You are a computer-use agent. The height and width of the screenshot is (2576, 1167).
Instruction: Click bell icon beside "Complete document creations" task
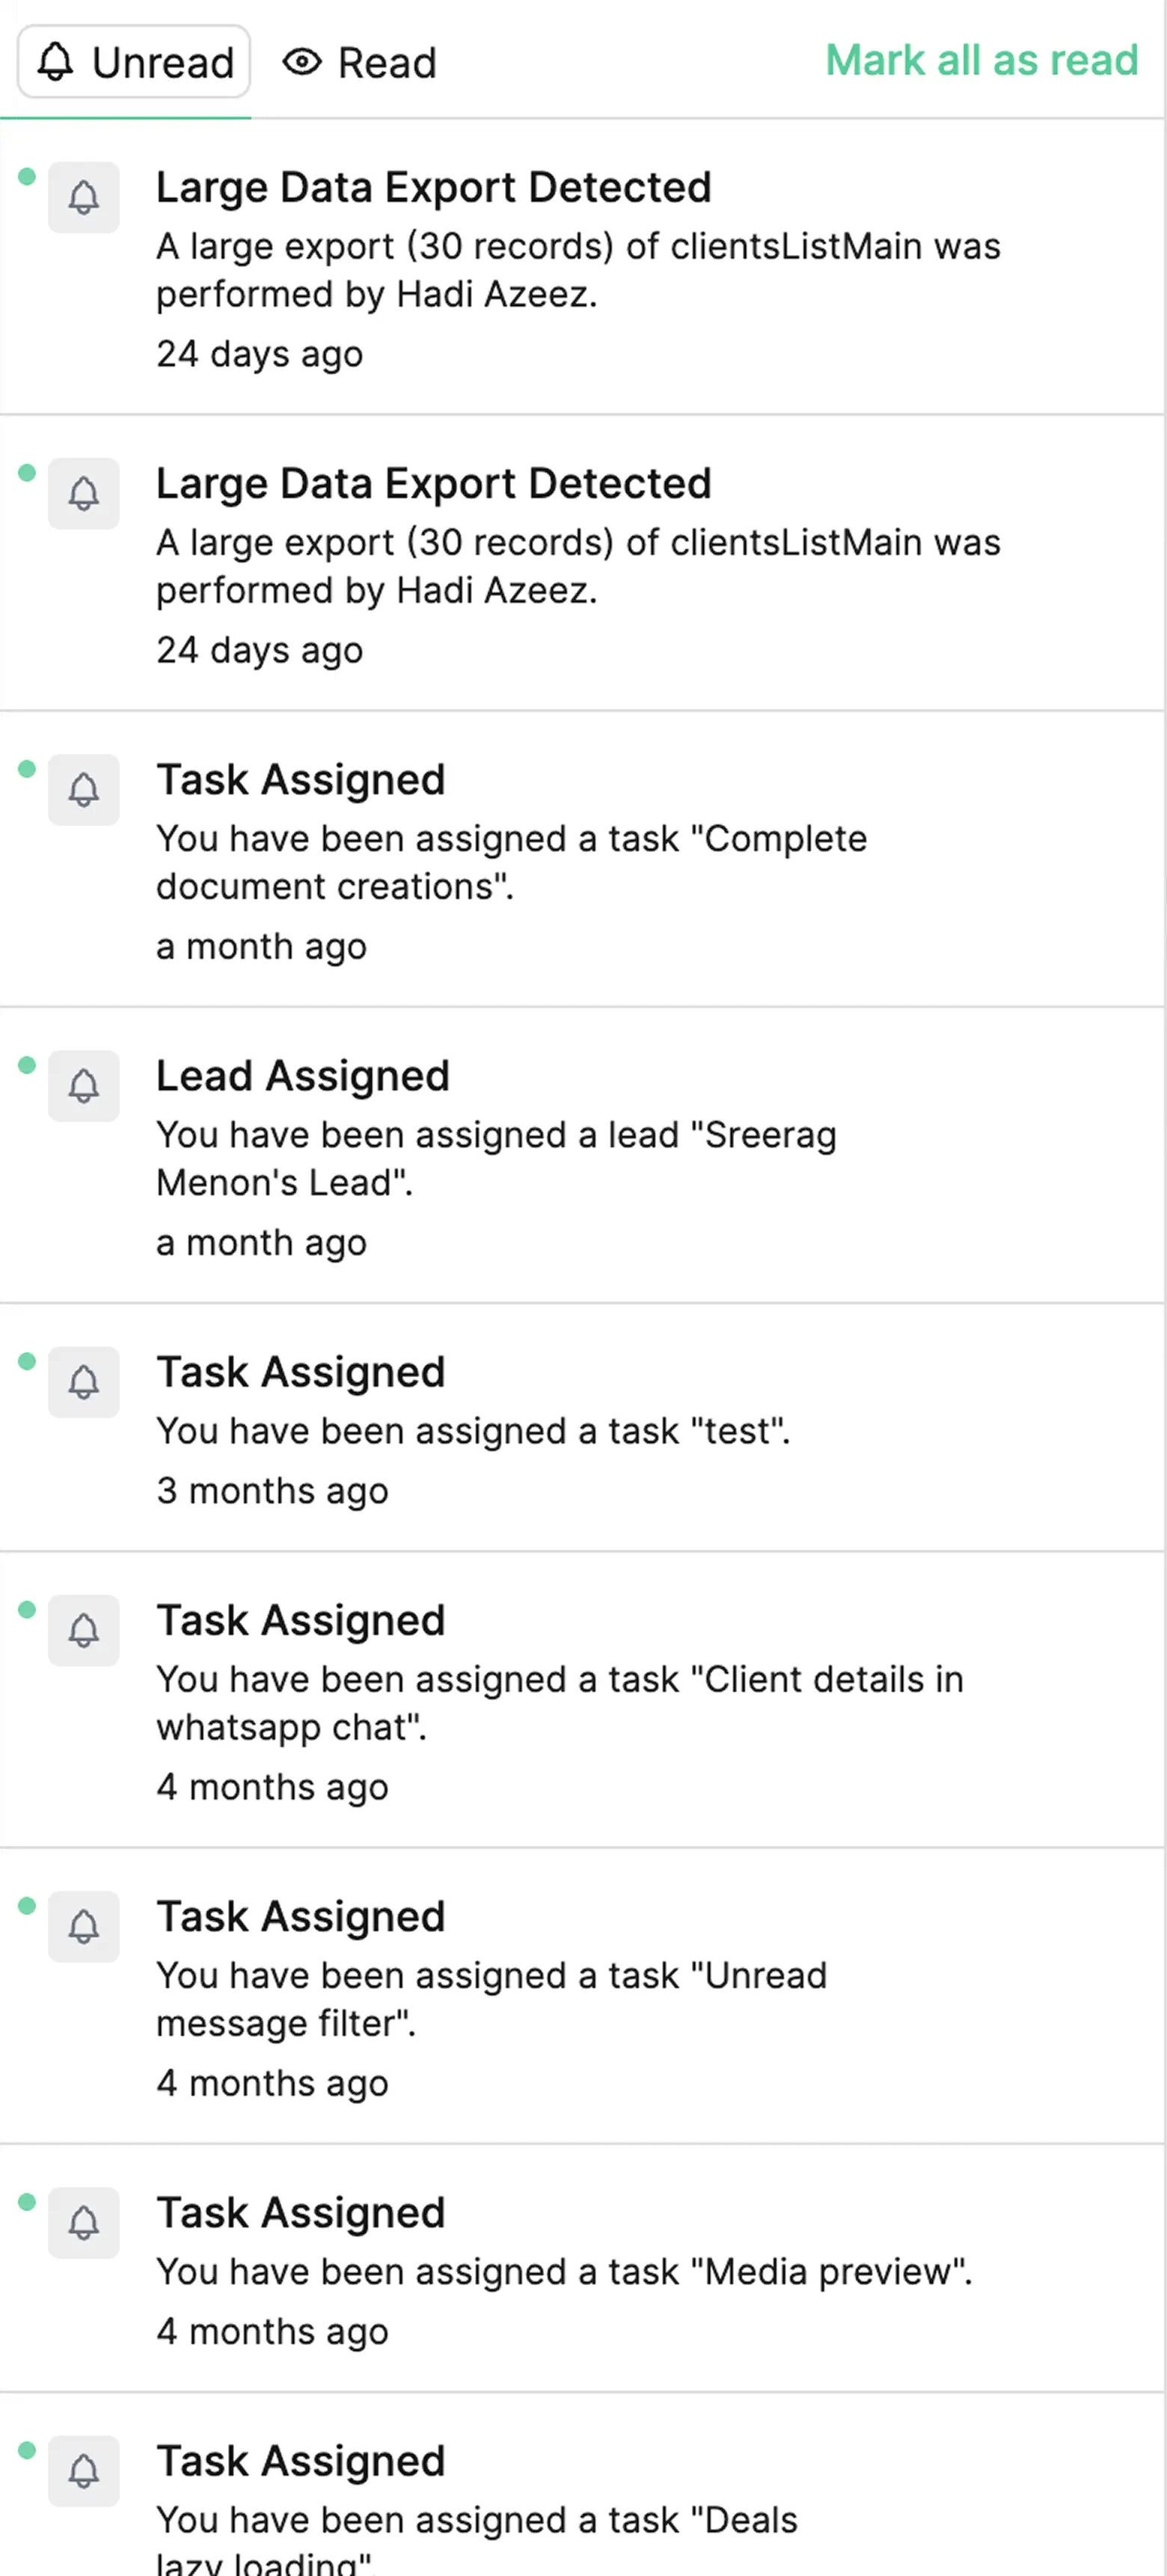coord(84,789)
